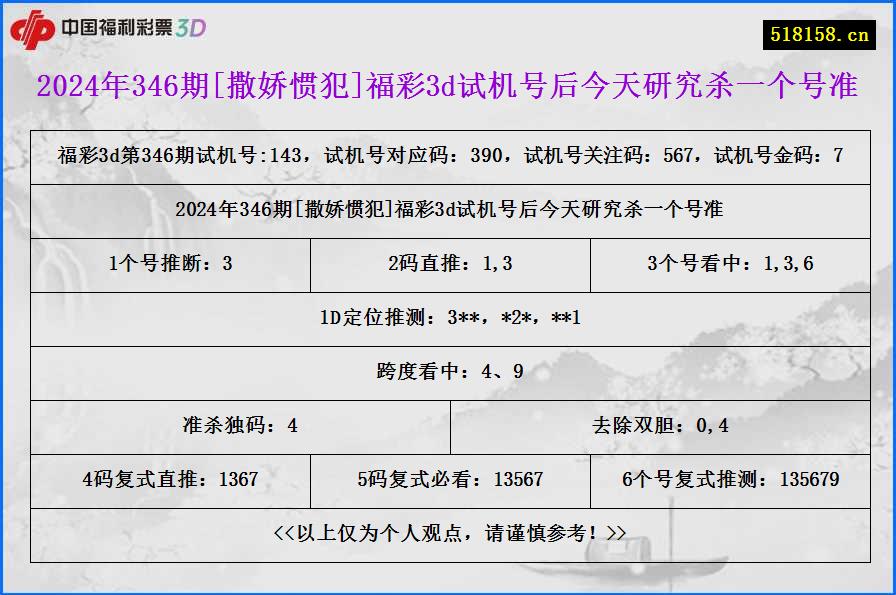Image resolution: width=896 pixels, height=595 pixels.
Task: Open the 2024年346期 subtitle row
Action: [448, 211]
